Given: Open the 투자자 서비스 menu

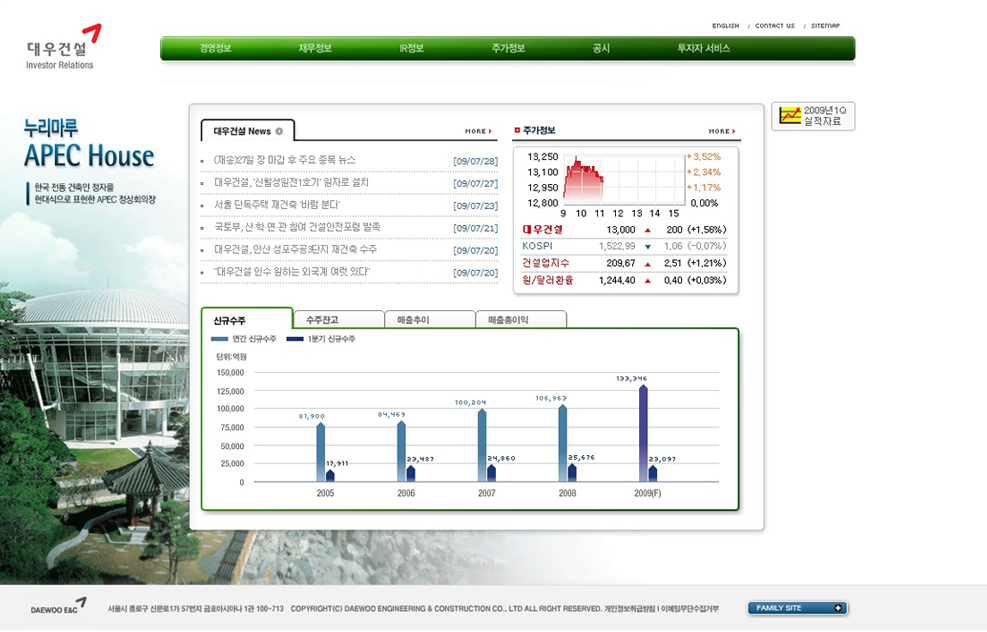Looking at the screenshot, I should 704,48.
